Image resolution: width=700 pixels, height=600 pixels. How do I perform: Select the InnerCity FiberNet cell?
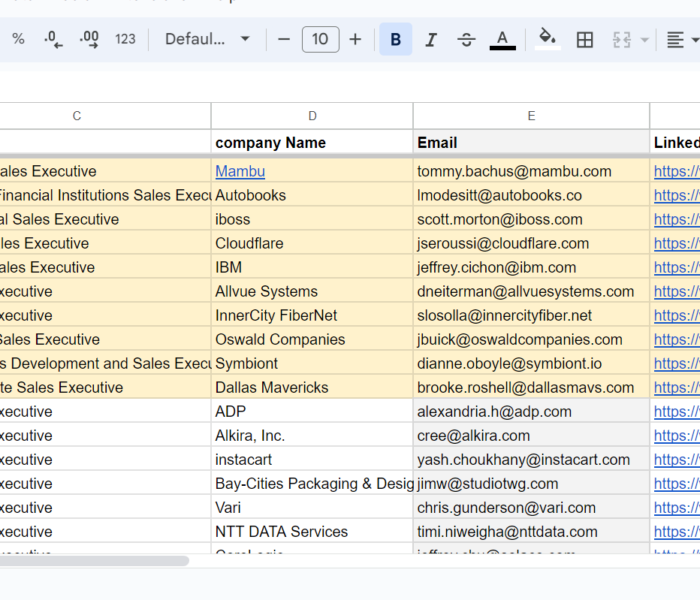(312, 316)
